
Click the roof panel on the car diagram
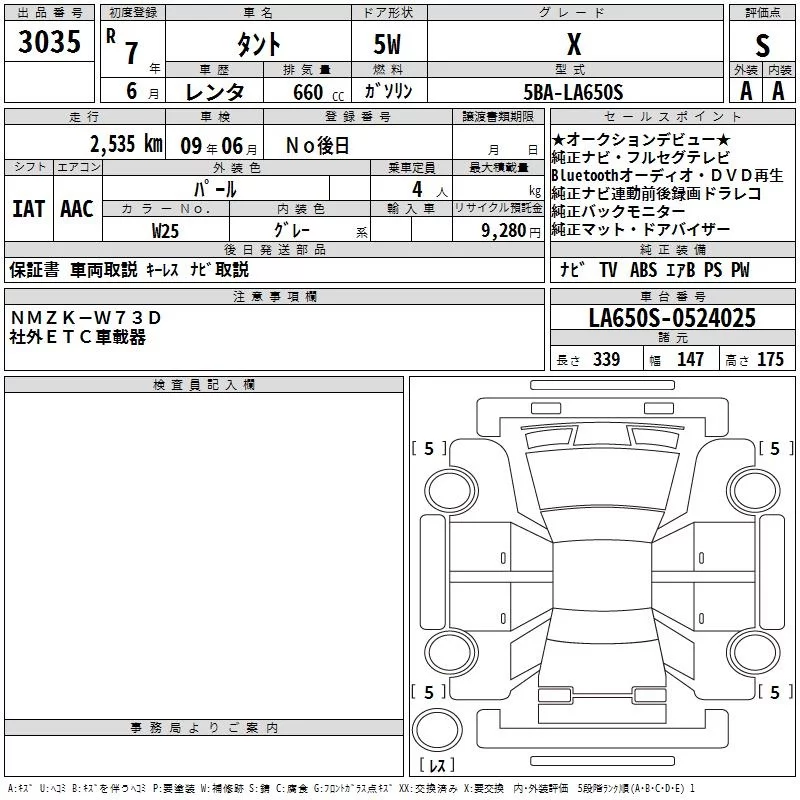click(x=602, y=576)
